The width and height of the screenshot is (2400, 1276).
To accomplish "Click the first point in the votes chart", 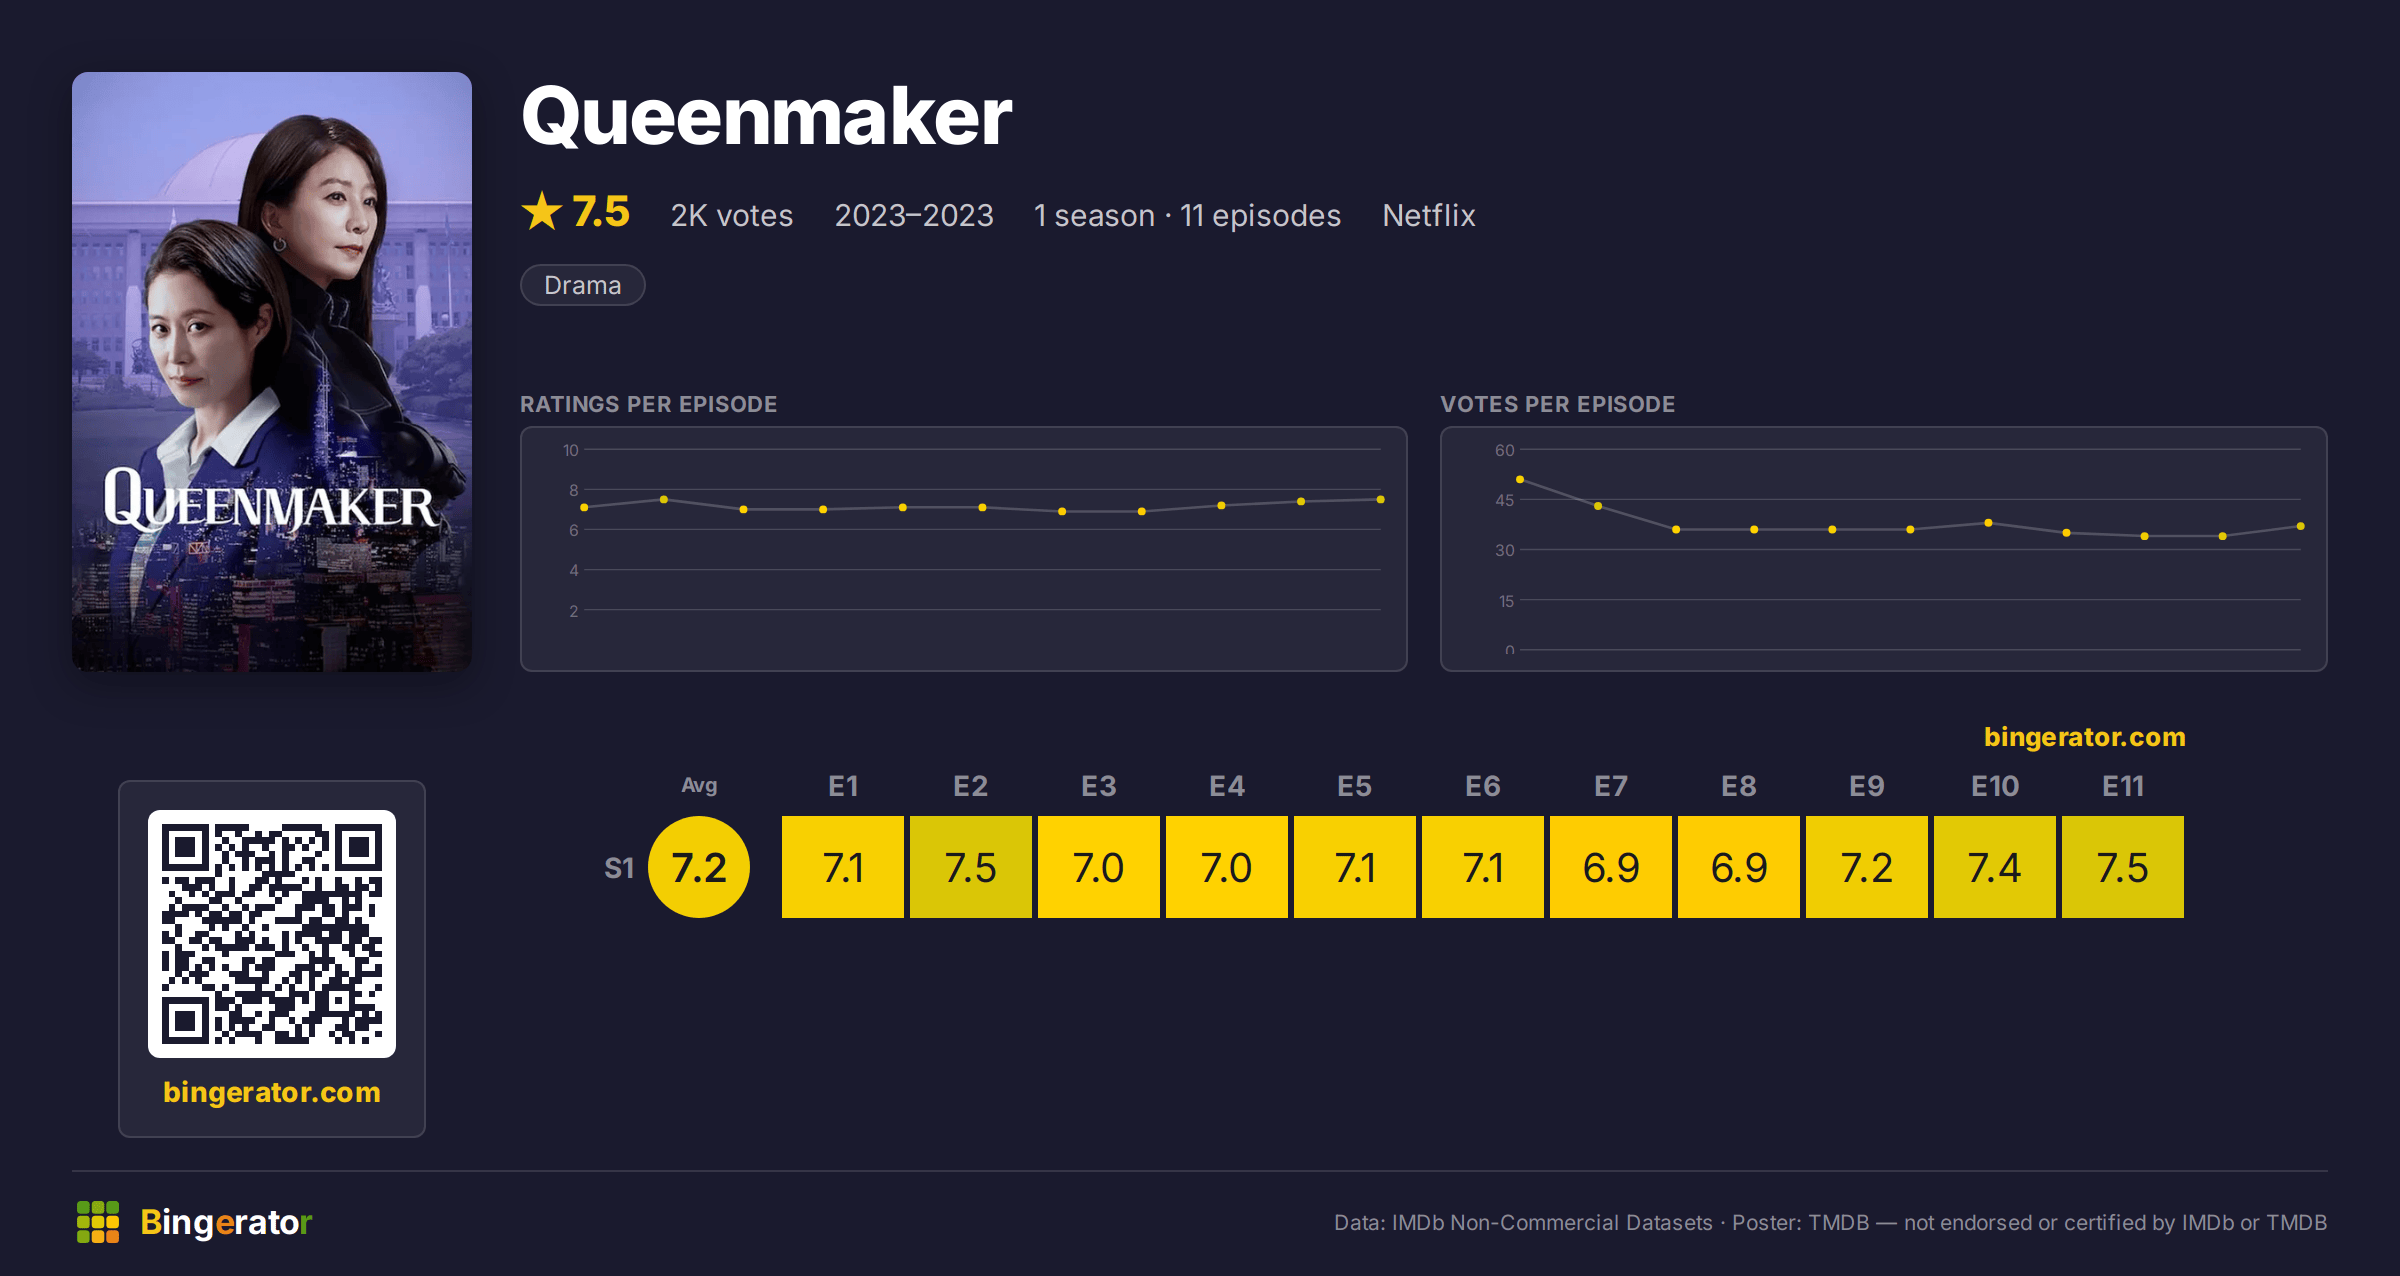I will coord(1520,480).
